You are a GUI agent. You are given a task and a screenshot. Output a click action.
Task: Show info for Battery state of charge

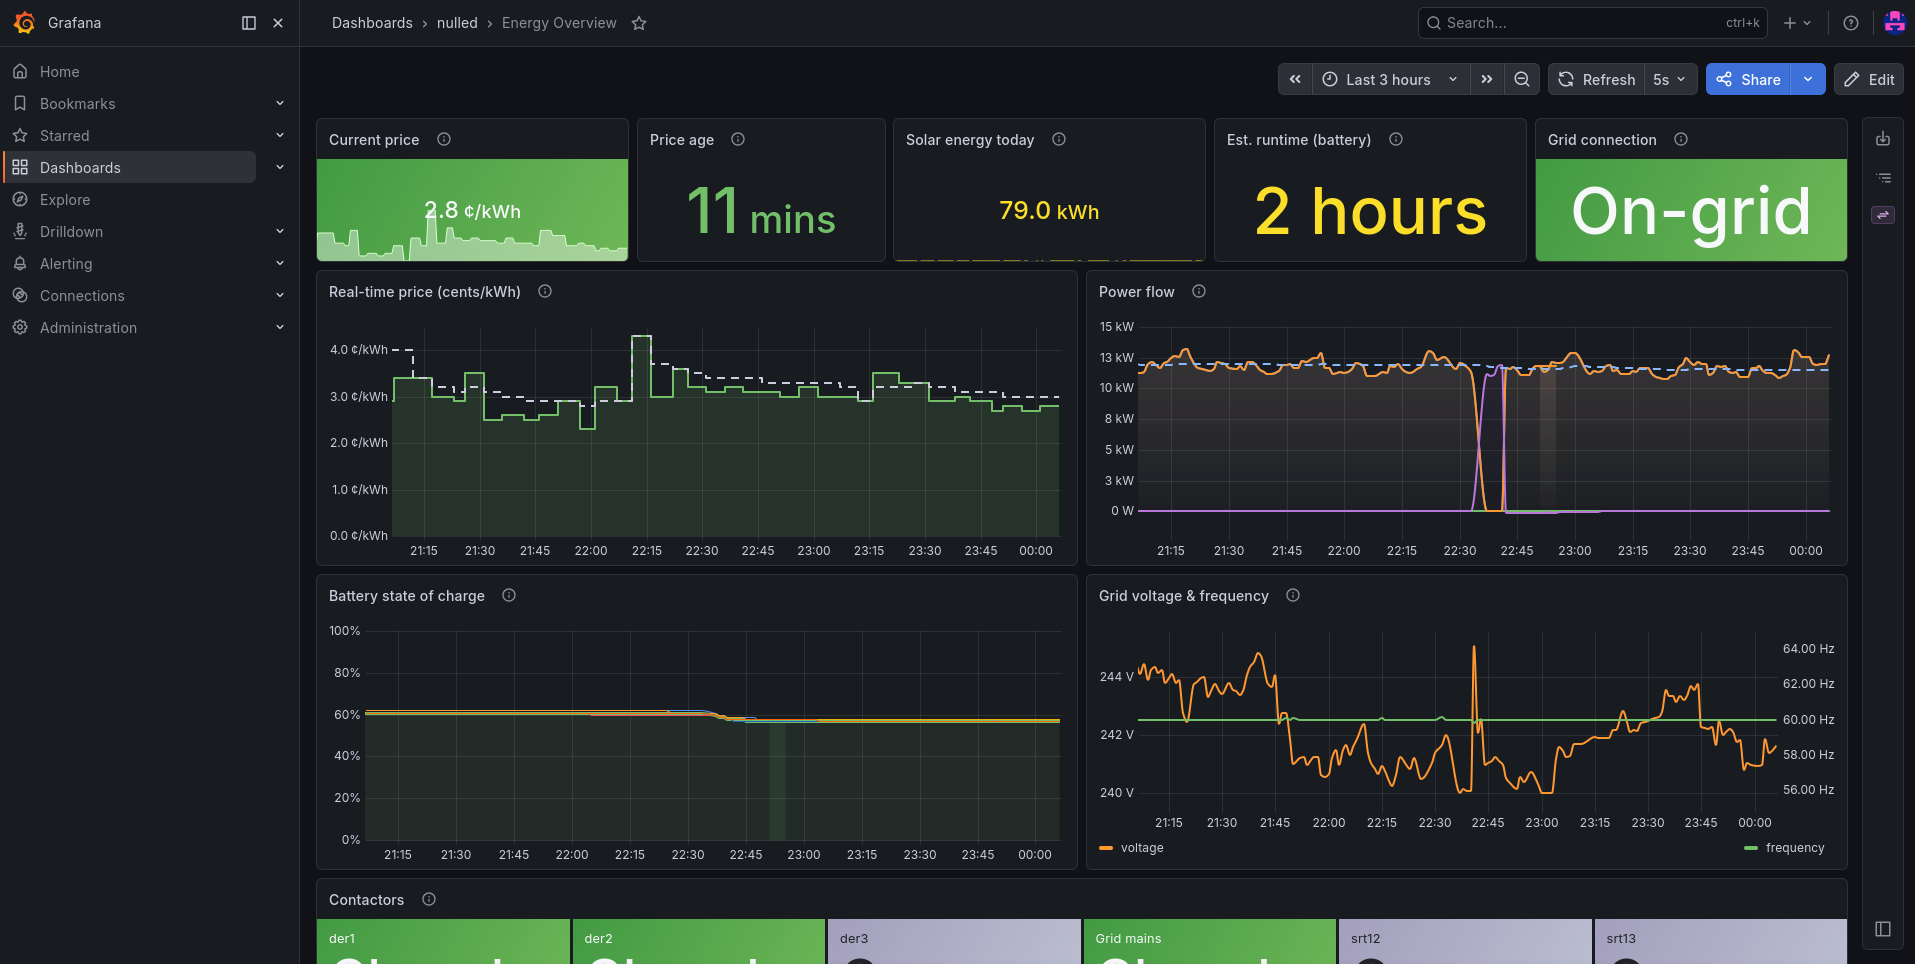(x=509, y=595)
